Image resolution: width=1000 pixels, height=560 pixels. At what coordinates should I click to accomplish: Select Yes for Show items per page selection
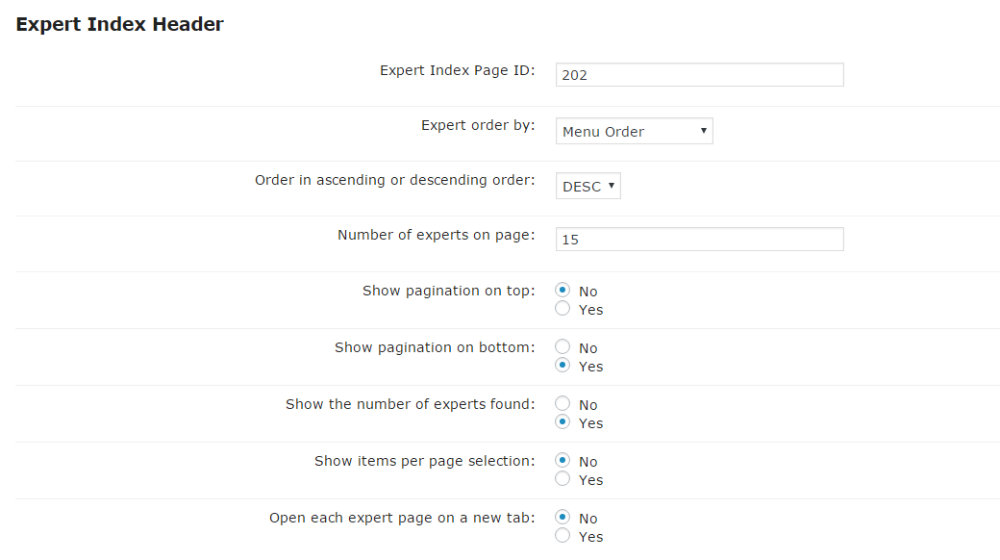pyautogui.click(x=562, y=479)
